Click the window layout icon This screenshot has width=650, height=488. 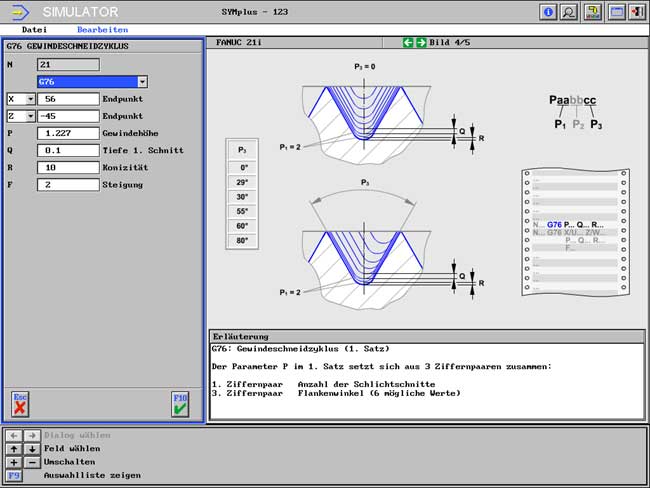(617, 12)
